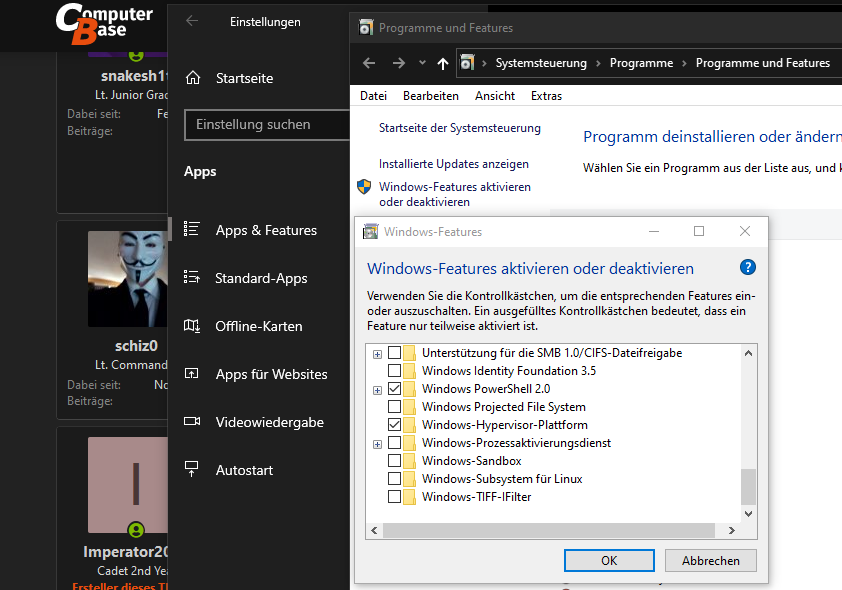842x590 pixels.
Task: Select the Standard-Apps icon in sidebar
Action: click(x=192, y=278)
